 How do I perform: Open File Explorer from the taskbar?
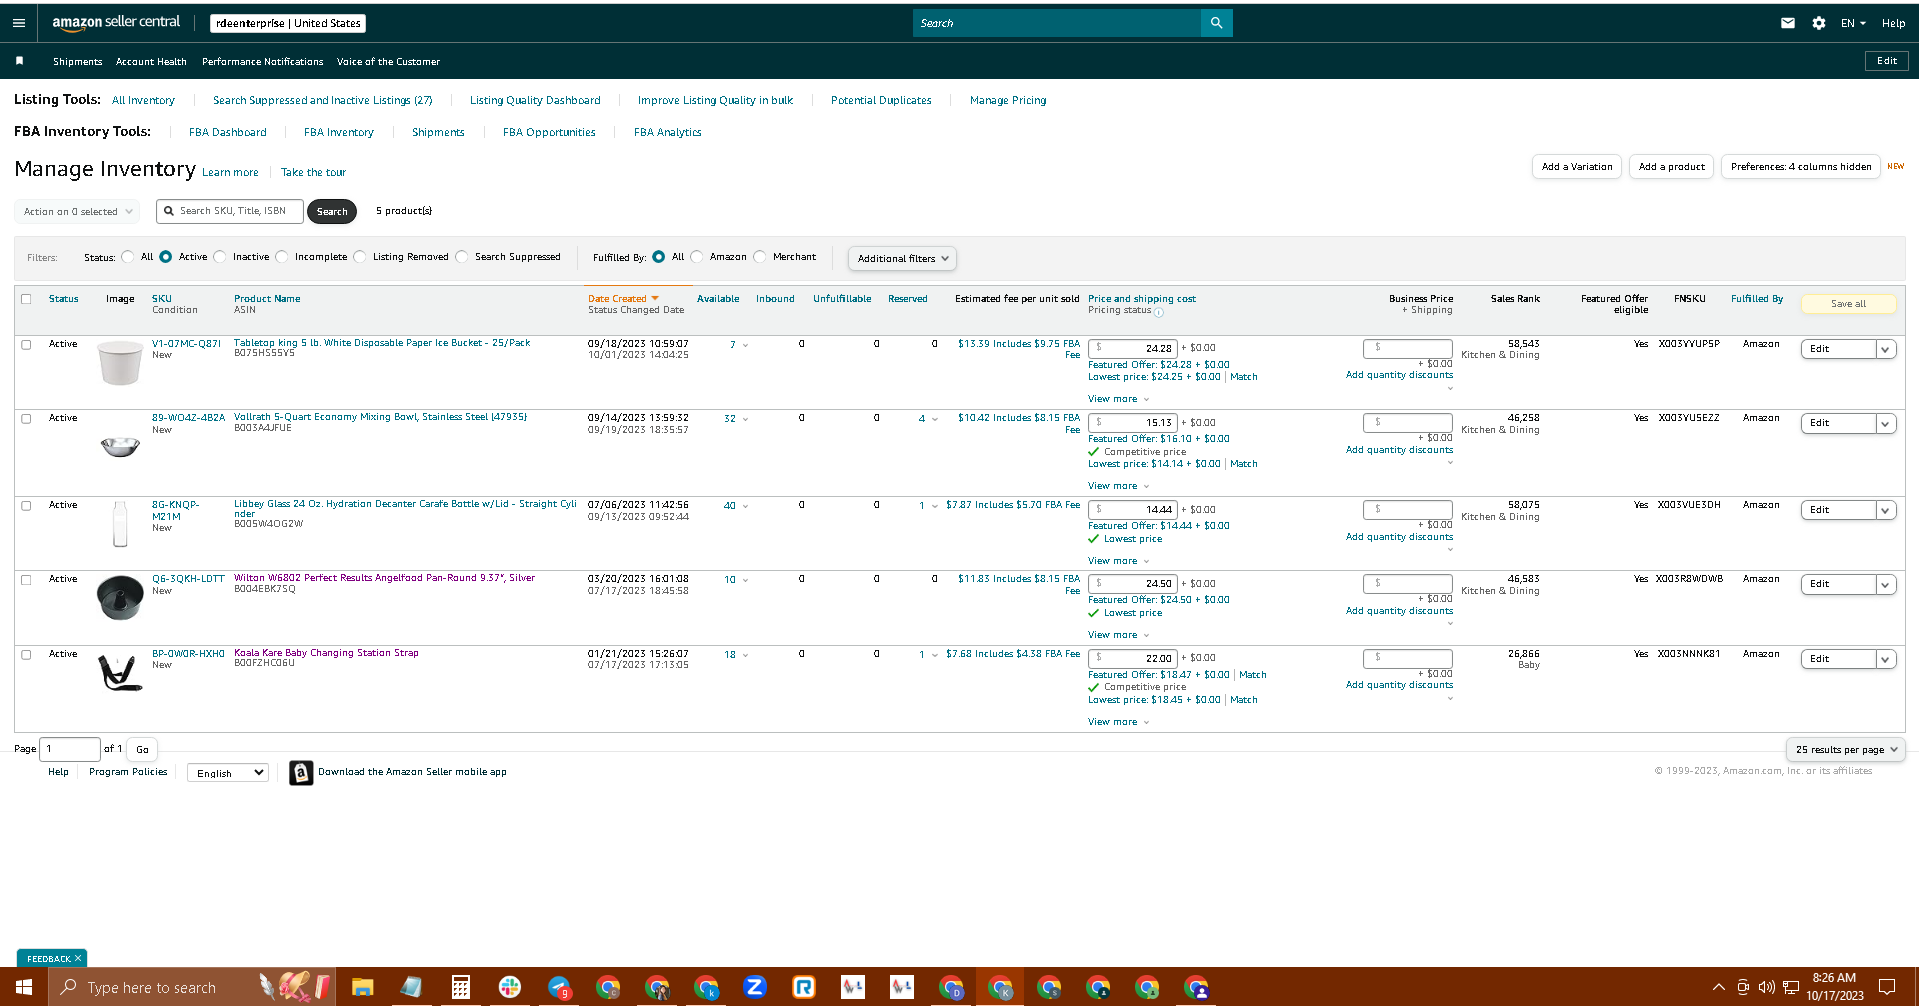click(x=362, y=987)
